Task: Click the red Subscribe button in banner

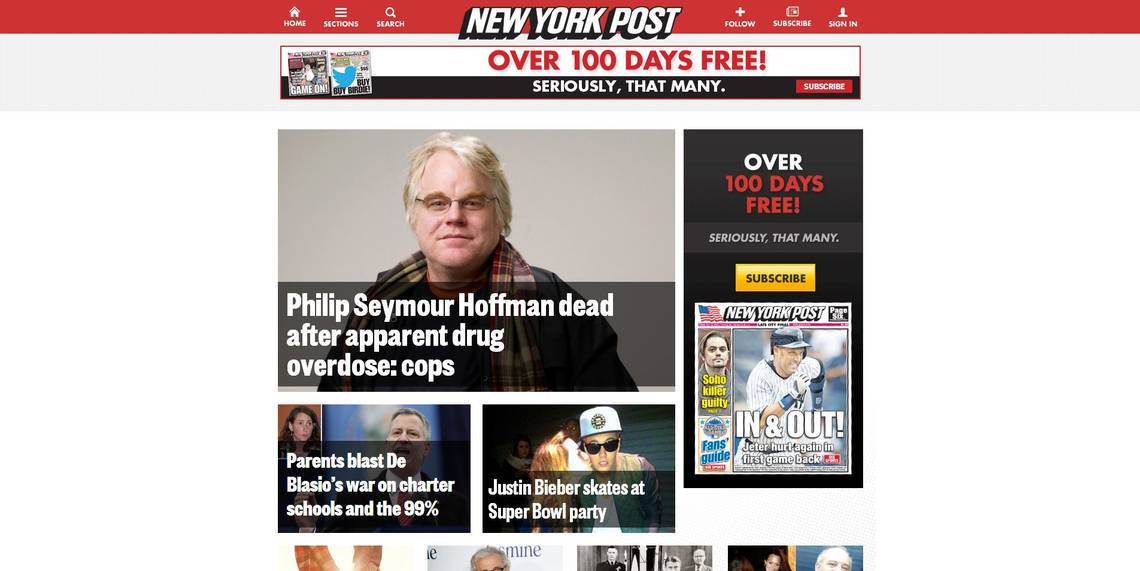Action: [x=824, y=87]
